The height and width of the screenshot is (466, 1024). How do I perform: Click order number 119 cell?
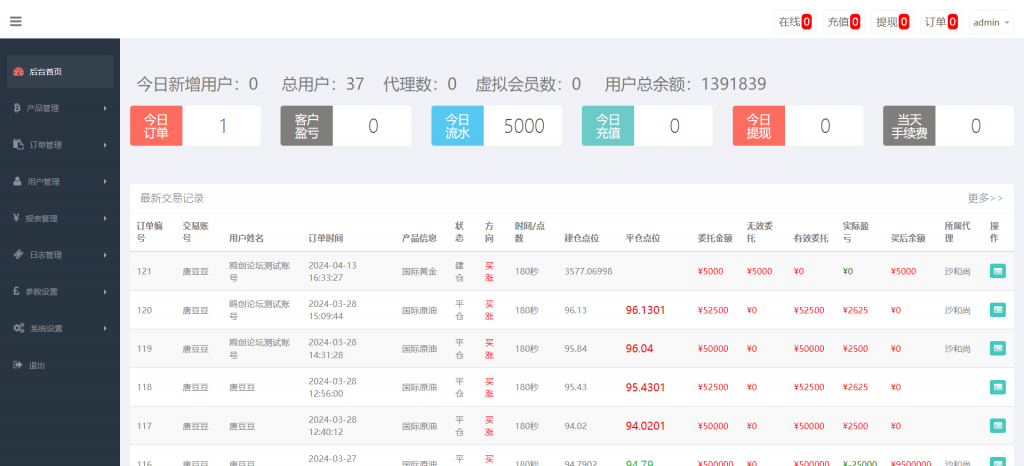pyautogui.click(x=144, y=349)
